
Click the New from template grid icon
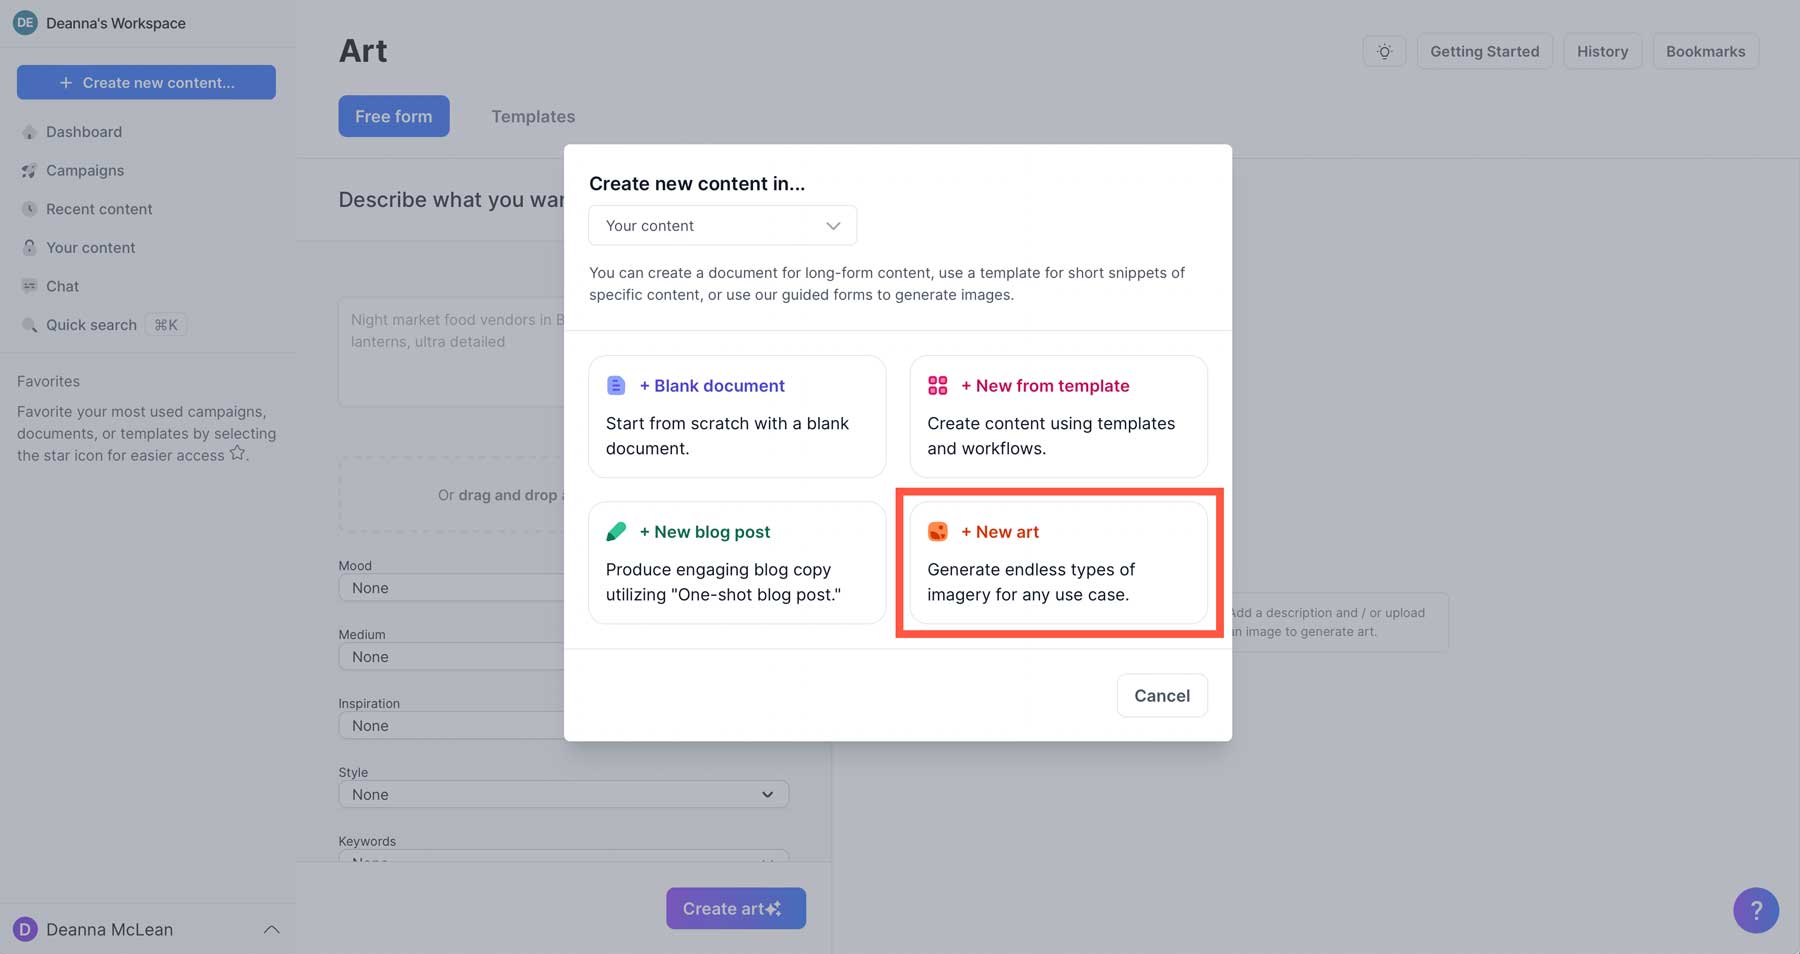(x=937, y=386)
